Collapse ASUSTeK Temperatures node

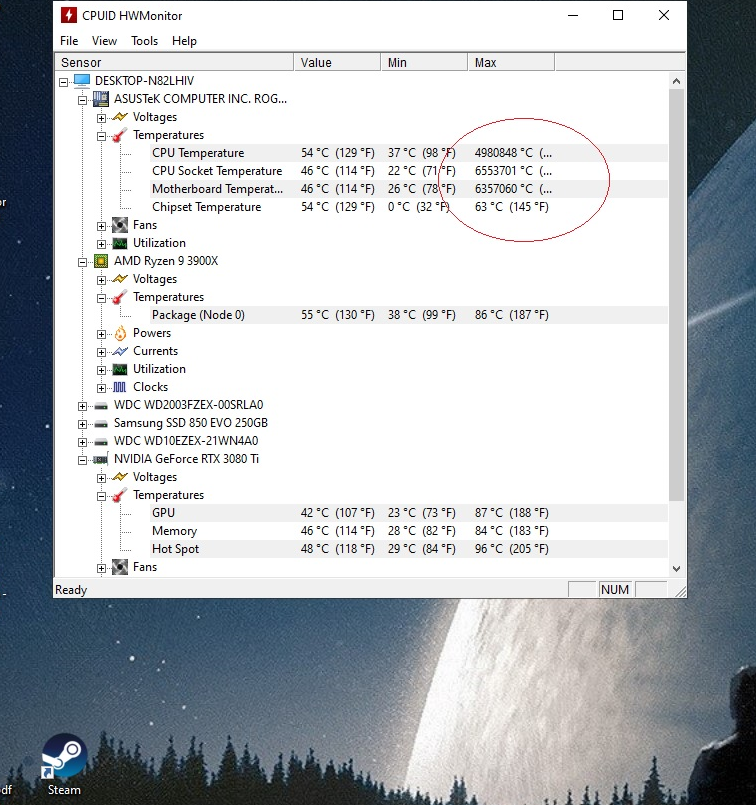pyautogui.click(x=101, y=136)
